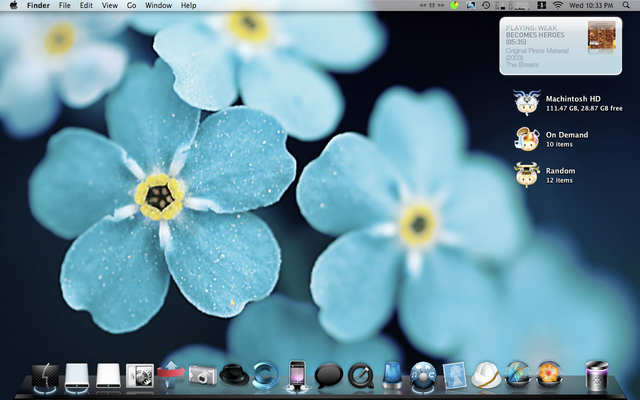Image resolution: width=640 pixels, height=400 pixels.
Task: Open the blue ring C dock app
Action: [x=265, y=375]
